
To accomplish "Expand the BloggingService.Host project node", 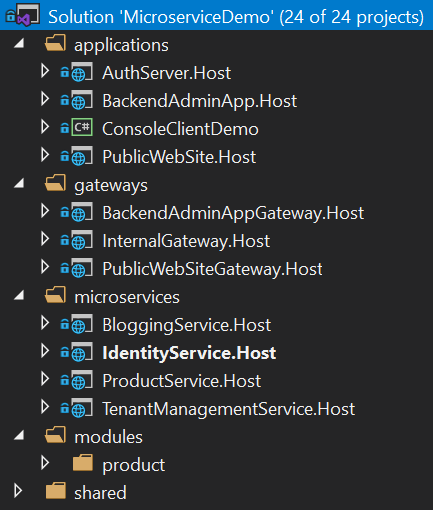I will [x=45, y=323].
